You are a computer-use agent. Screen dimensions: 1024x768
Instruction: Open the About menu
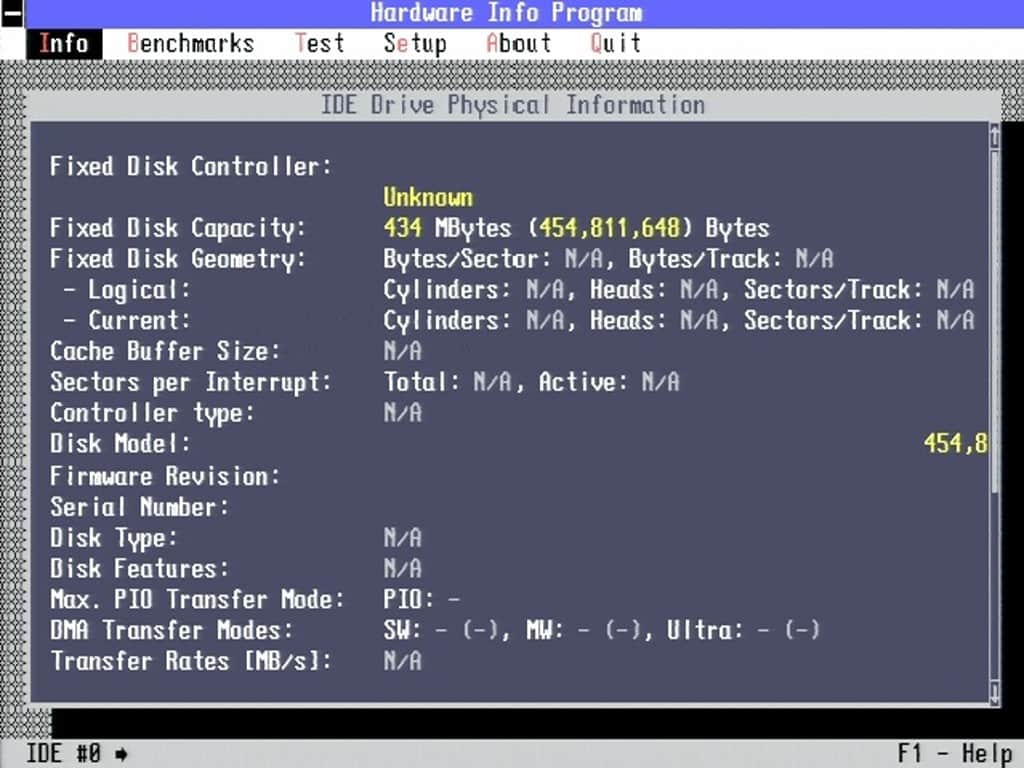point(519,44)
